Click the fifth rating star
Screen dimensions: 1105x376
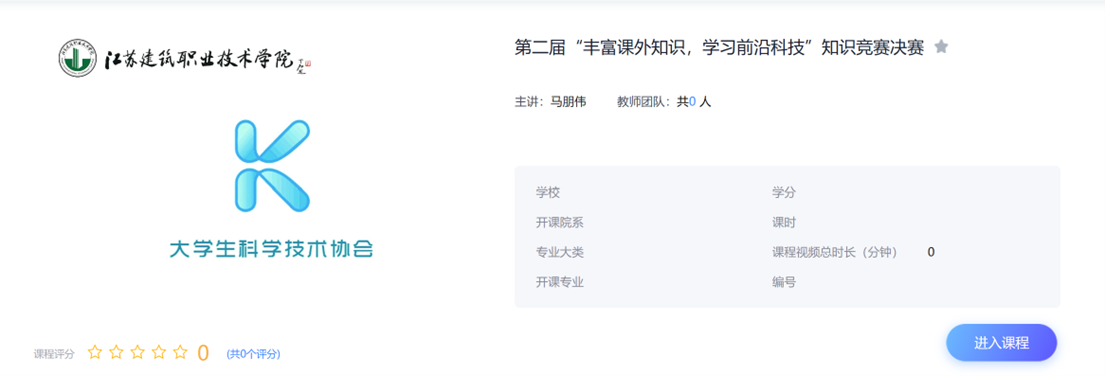(x=180, y=352)
